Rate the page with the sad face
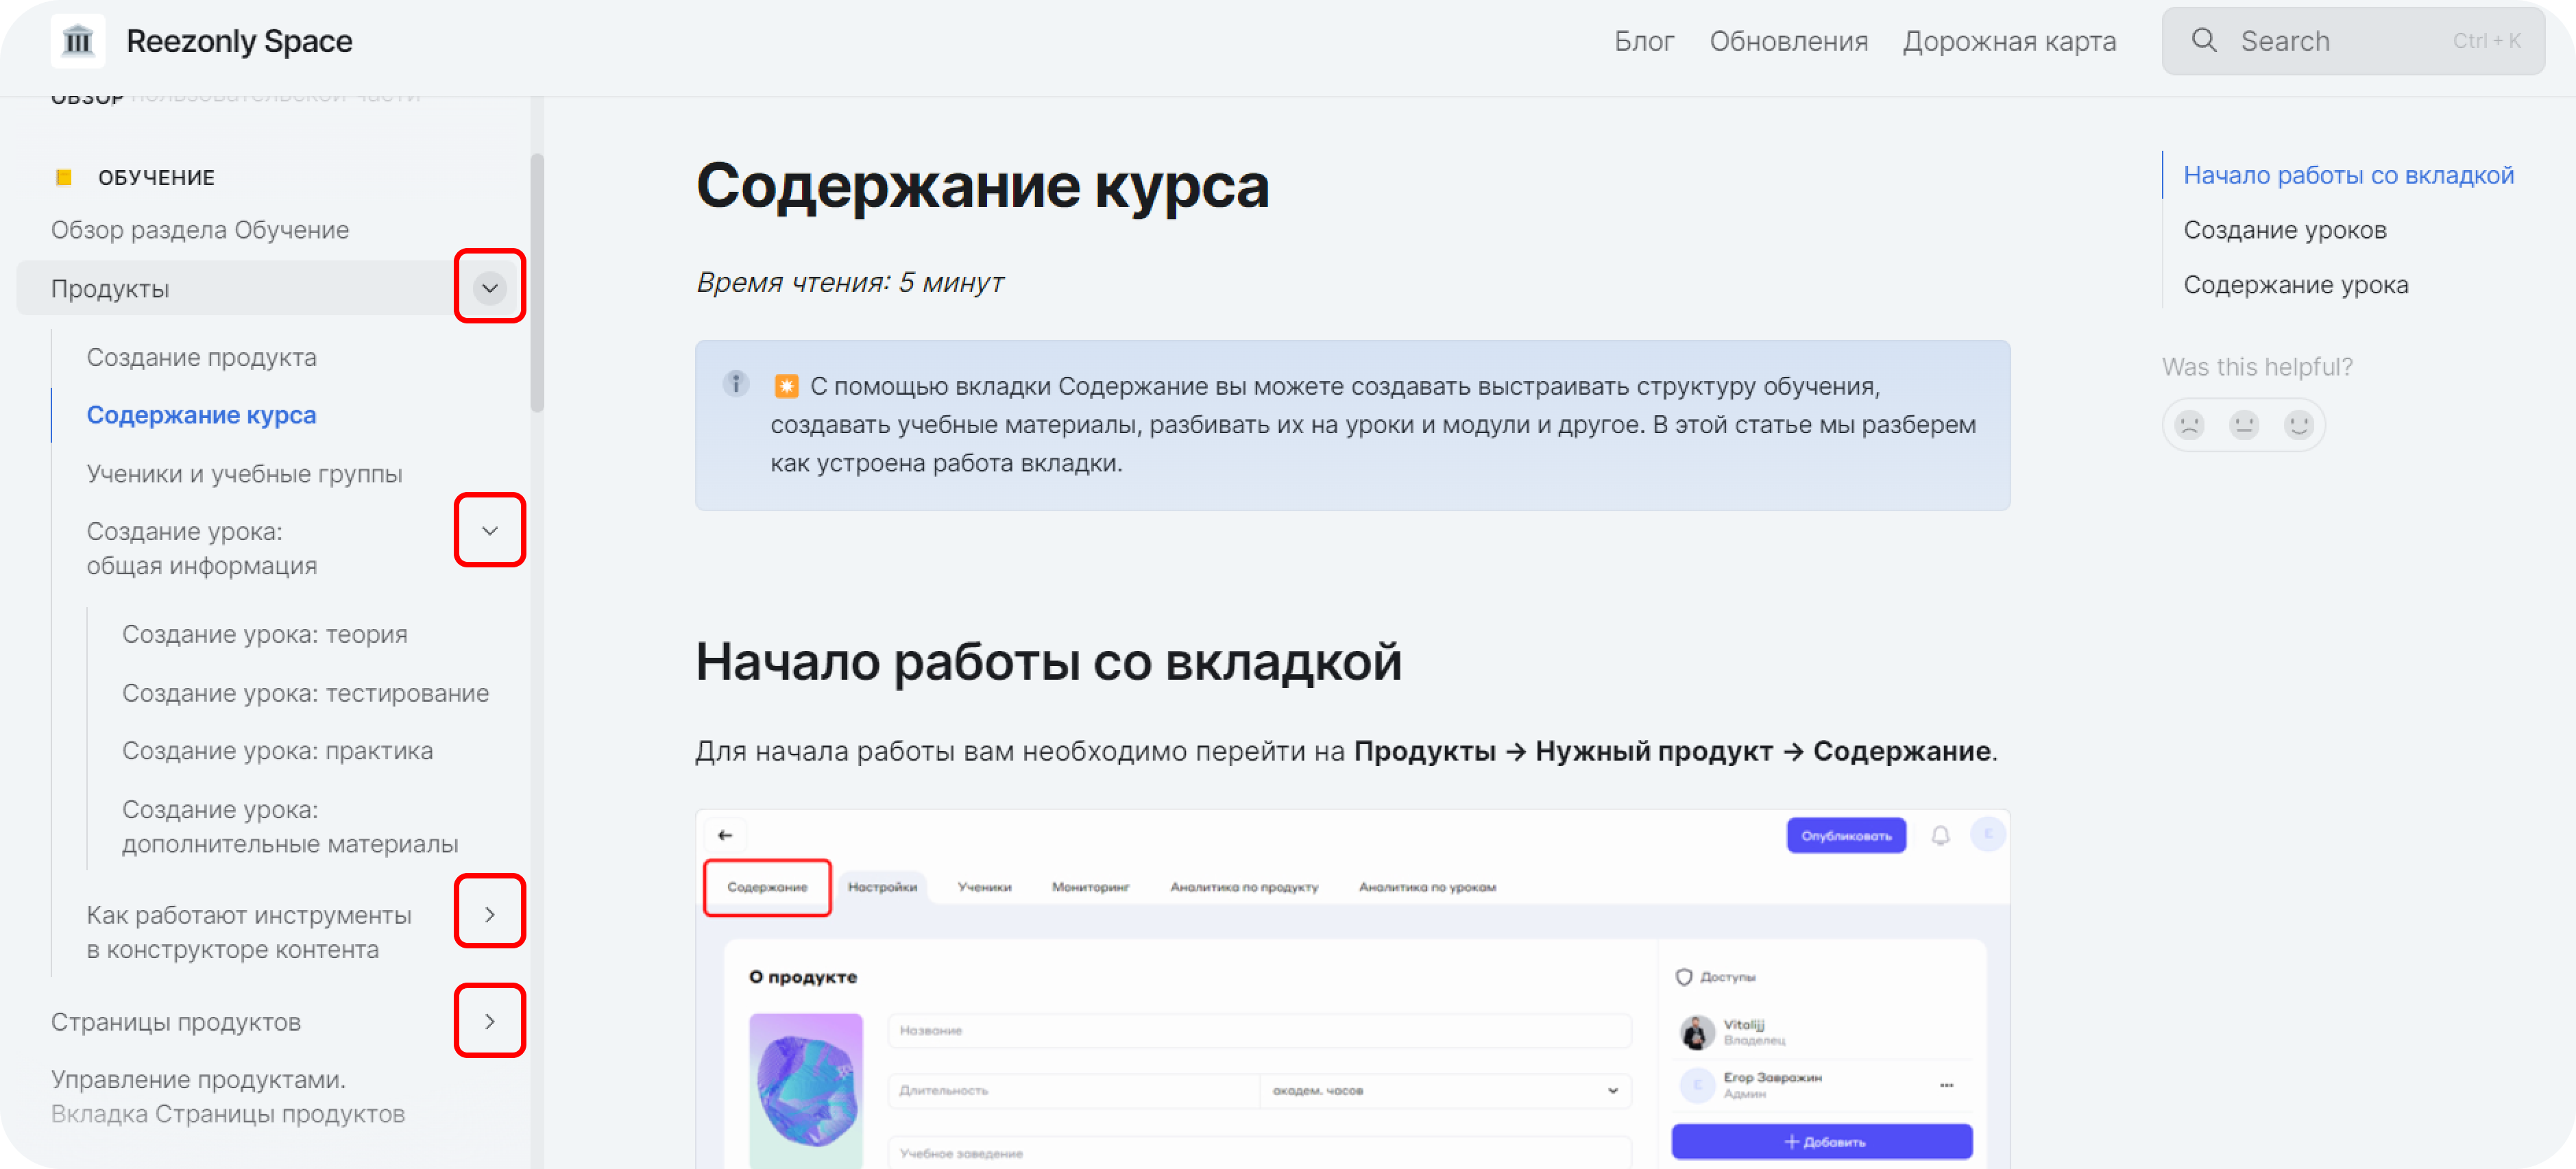Viewport: 2576px width, 1169px height. [2189, 425]
